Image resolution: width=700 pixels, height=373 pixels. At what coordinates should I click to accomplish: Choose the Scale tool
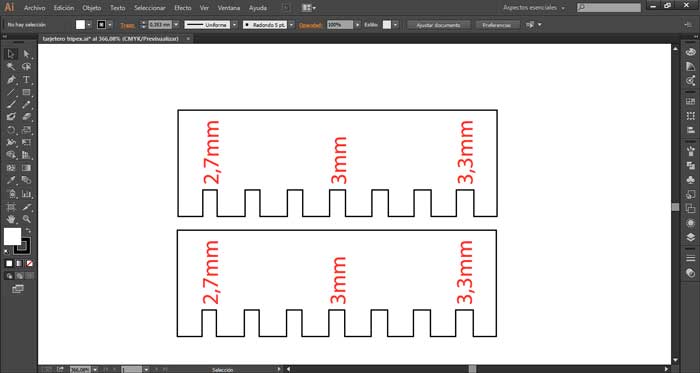(x=26, y=130)
